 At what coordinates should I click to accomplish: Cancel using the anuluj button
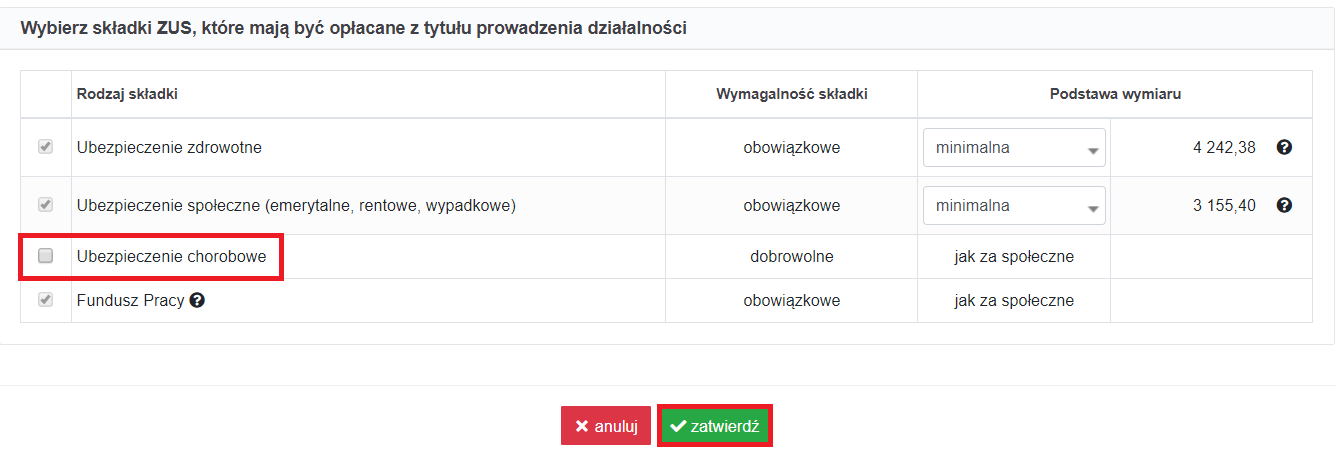[x=606, y=426]
